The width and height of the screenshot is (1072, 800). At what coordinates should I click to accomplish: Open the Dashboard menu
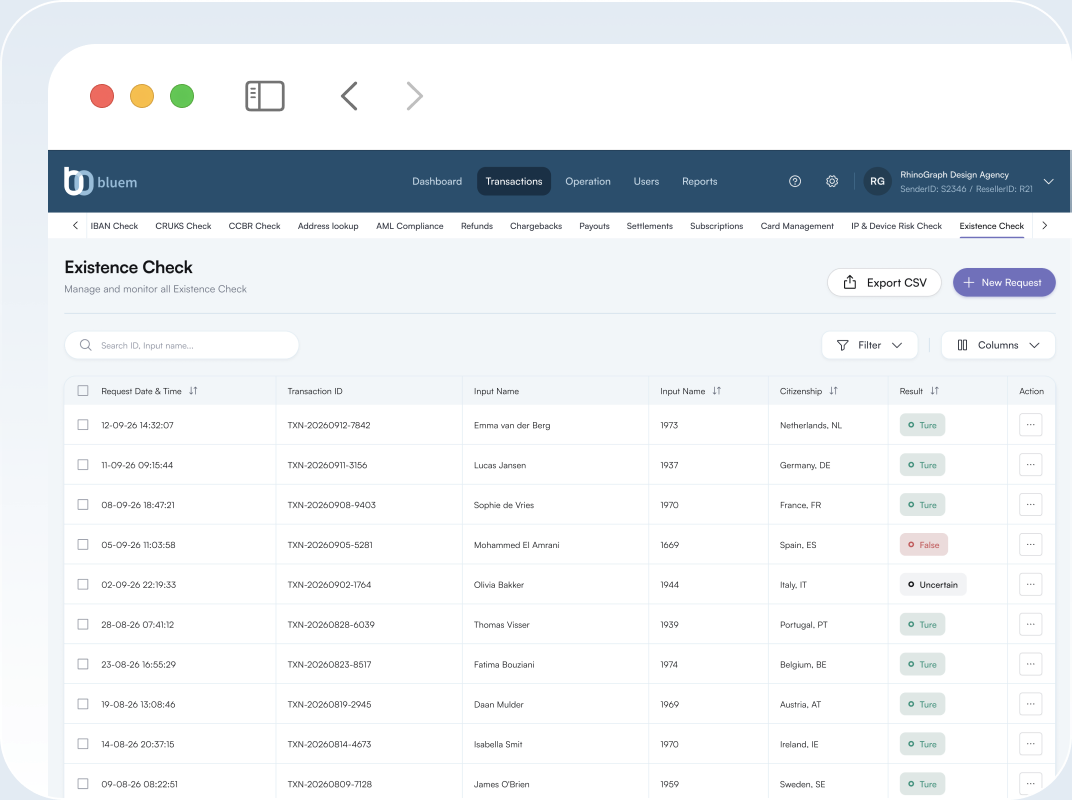437,181
